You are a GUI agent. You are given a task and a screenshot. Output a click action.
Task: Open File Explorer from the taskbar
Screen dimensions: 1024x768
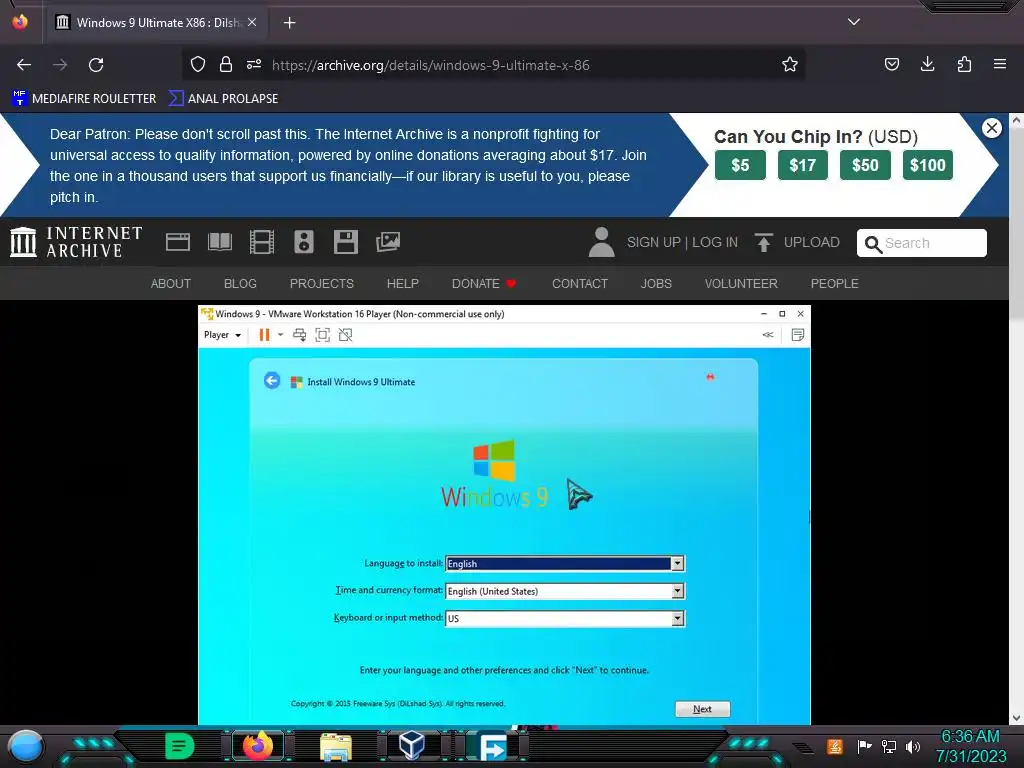click(336, 746)
